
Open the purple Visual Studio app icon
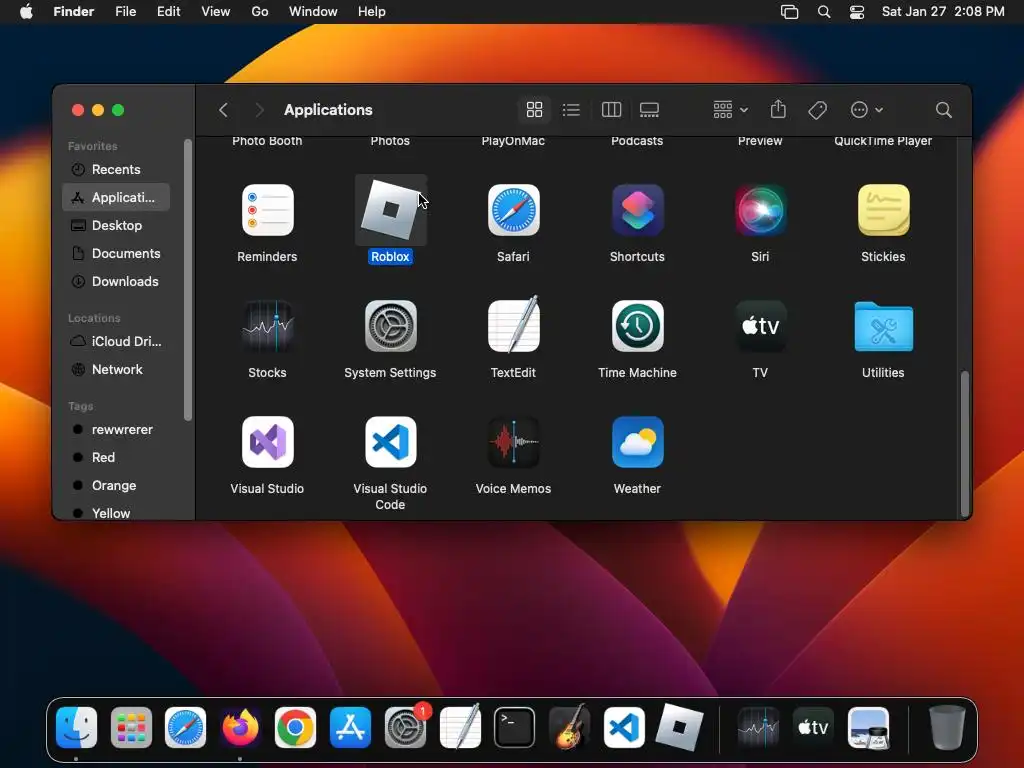(267, 442)
